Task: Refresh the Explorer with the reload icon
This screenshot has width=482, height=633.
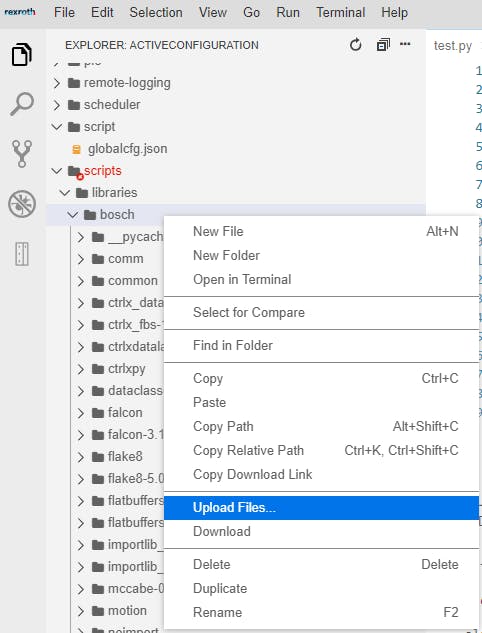Action: click(x=355, y=45)
